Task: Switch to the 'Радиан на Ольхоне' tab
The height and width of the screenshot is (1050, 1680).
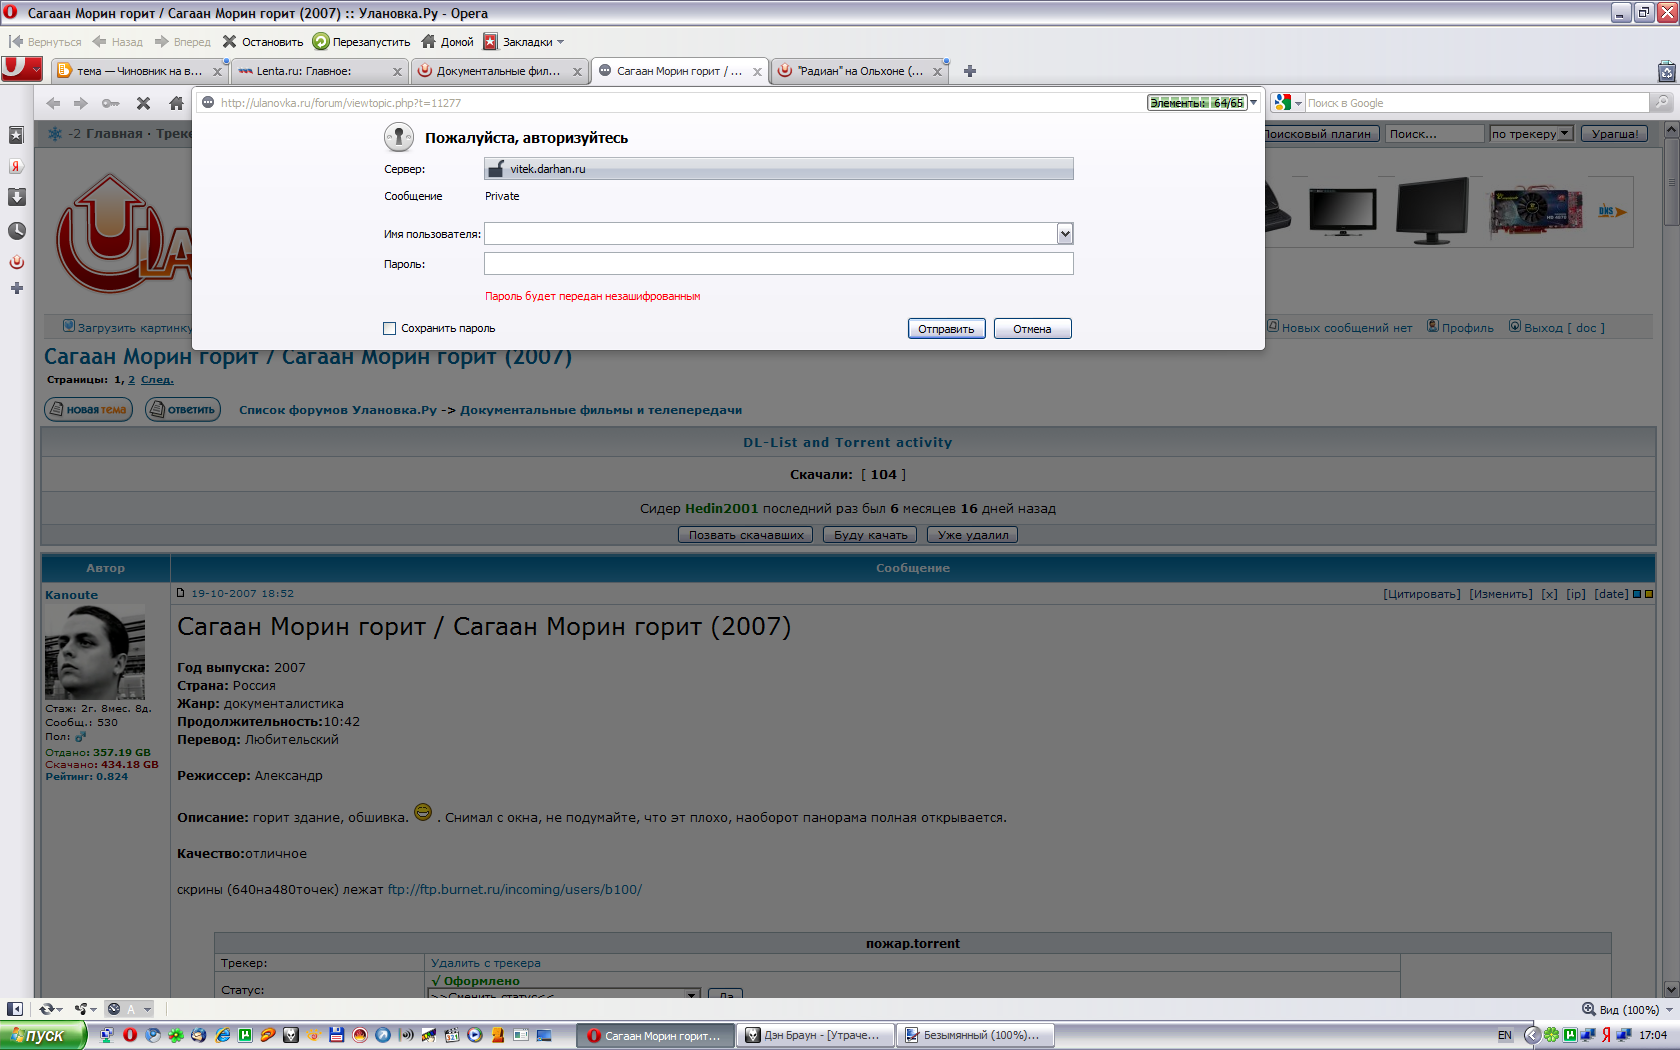Action: coord(859,71)
